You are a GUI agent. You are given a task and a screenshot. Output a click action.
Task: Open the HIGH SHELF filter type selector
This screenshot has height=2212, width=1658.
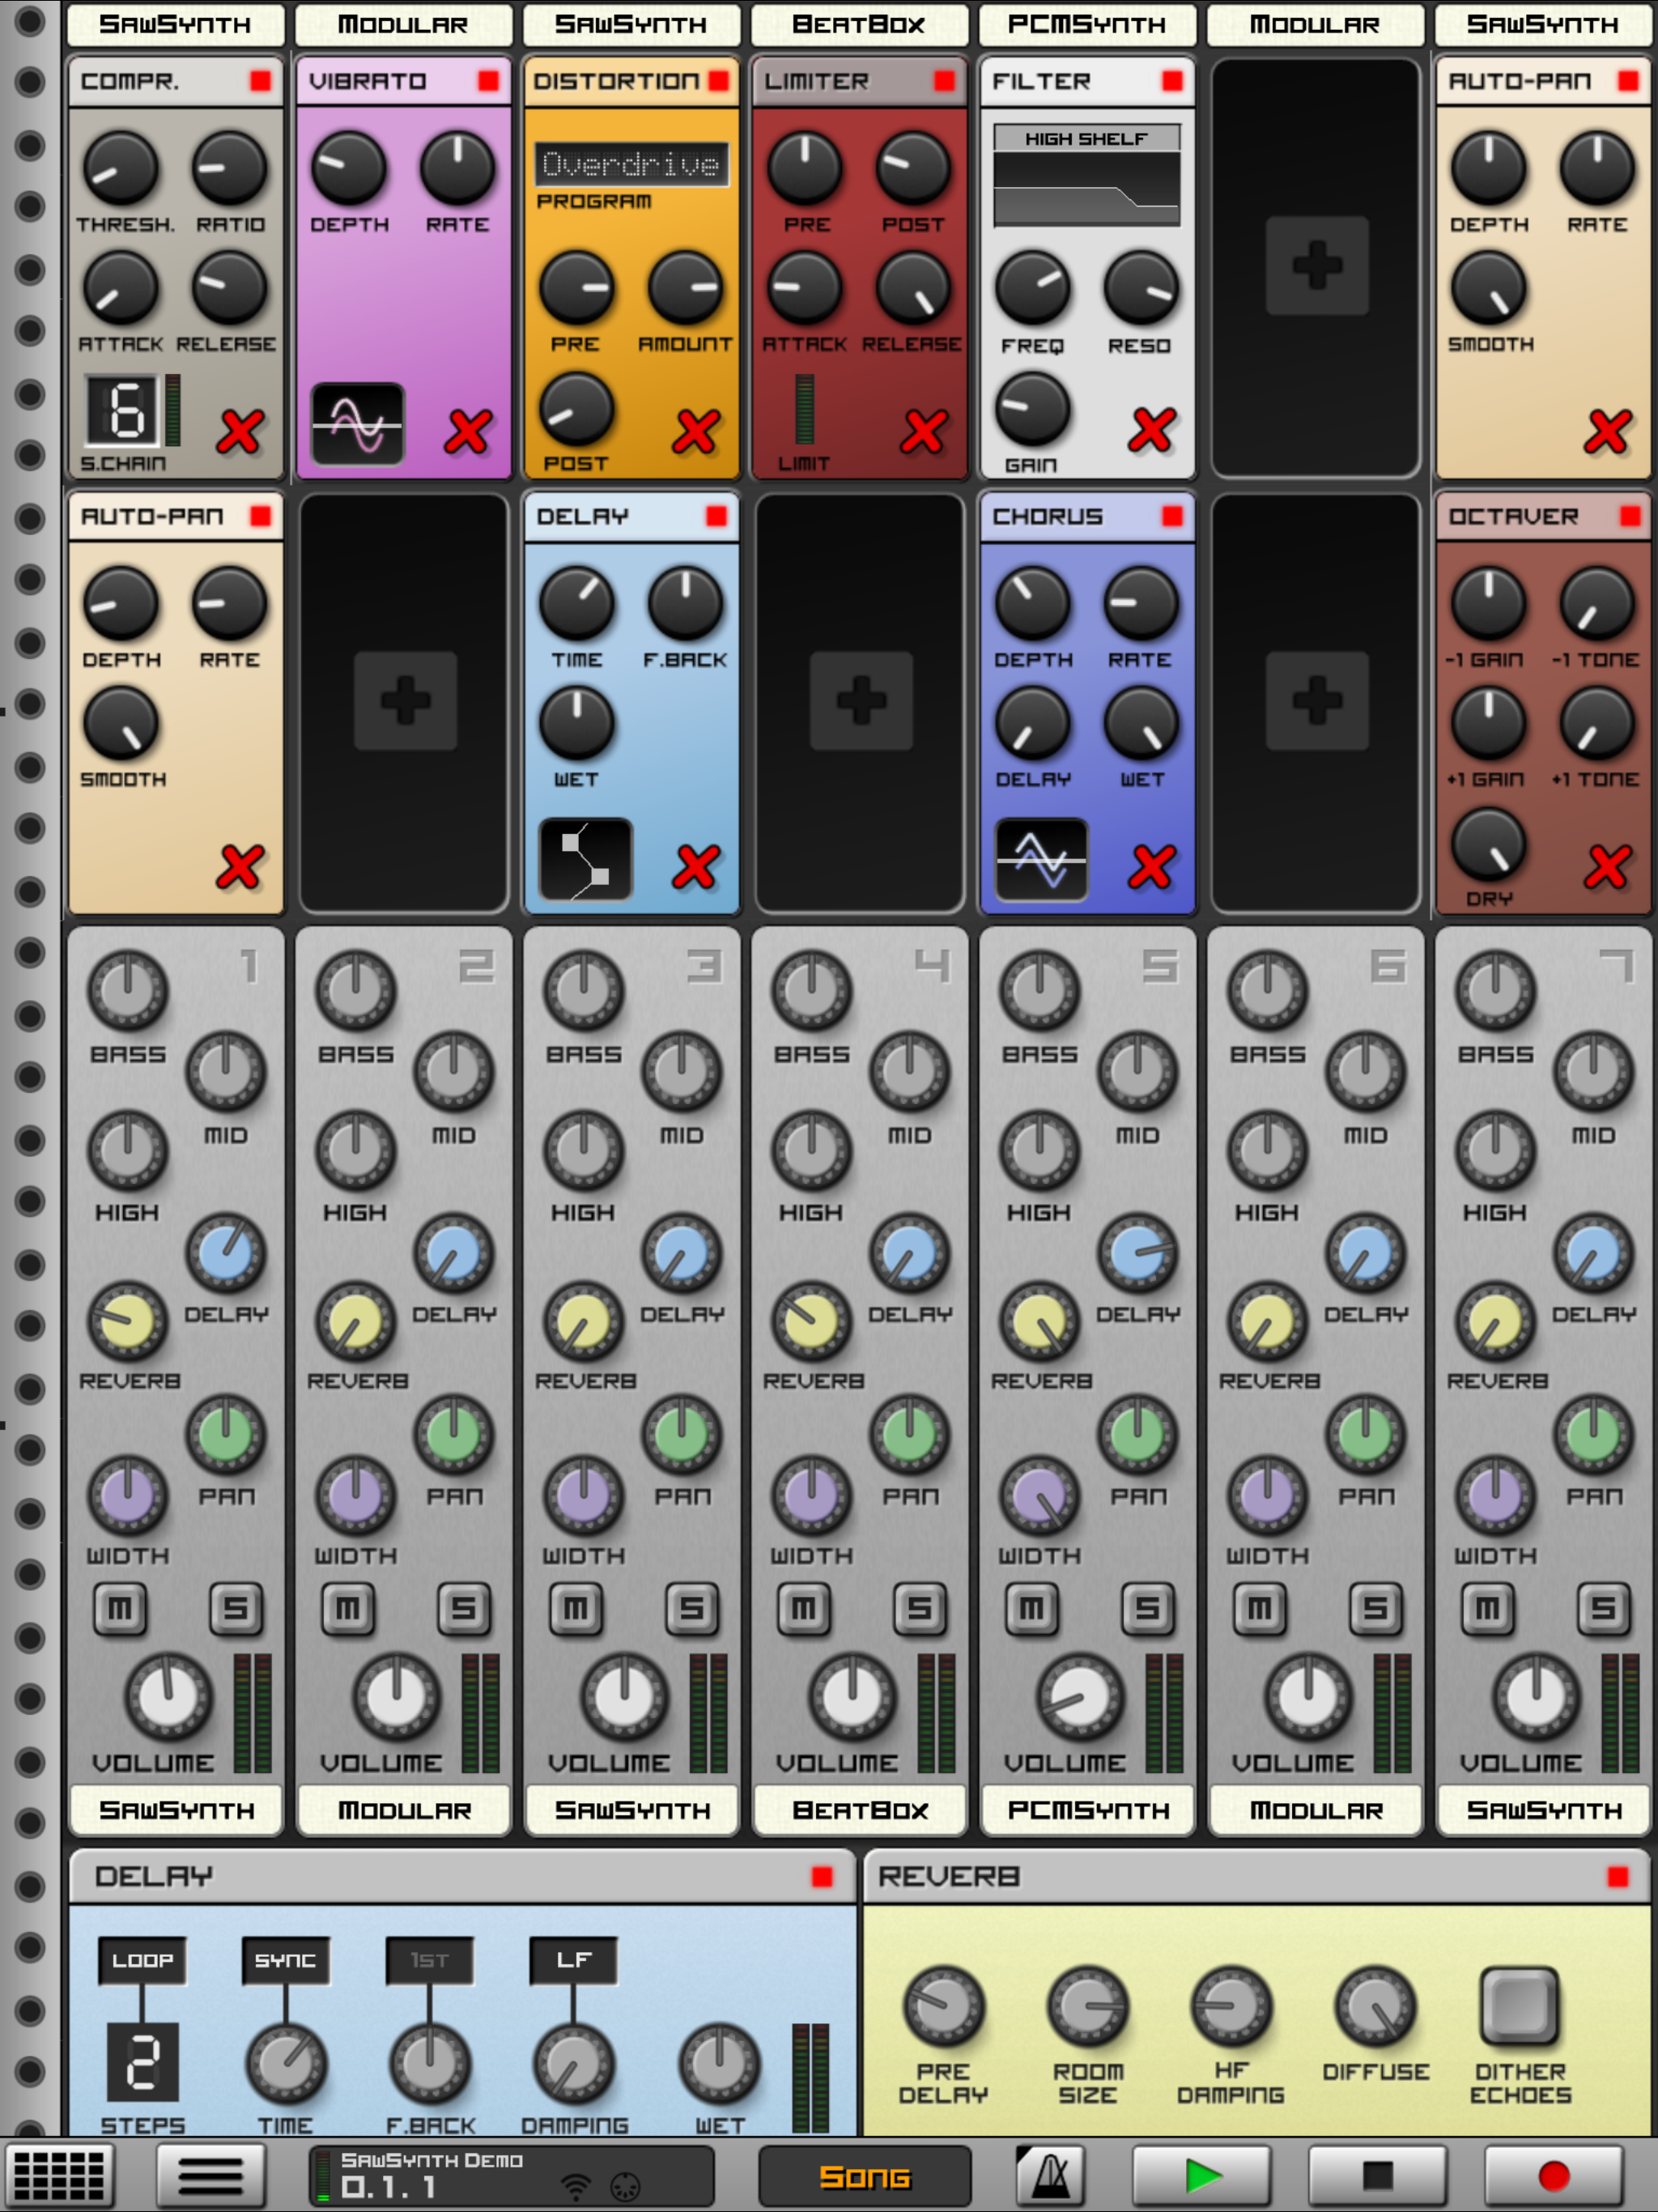click(x=1086, y=140)
